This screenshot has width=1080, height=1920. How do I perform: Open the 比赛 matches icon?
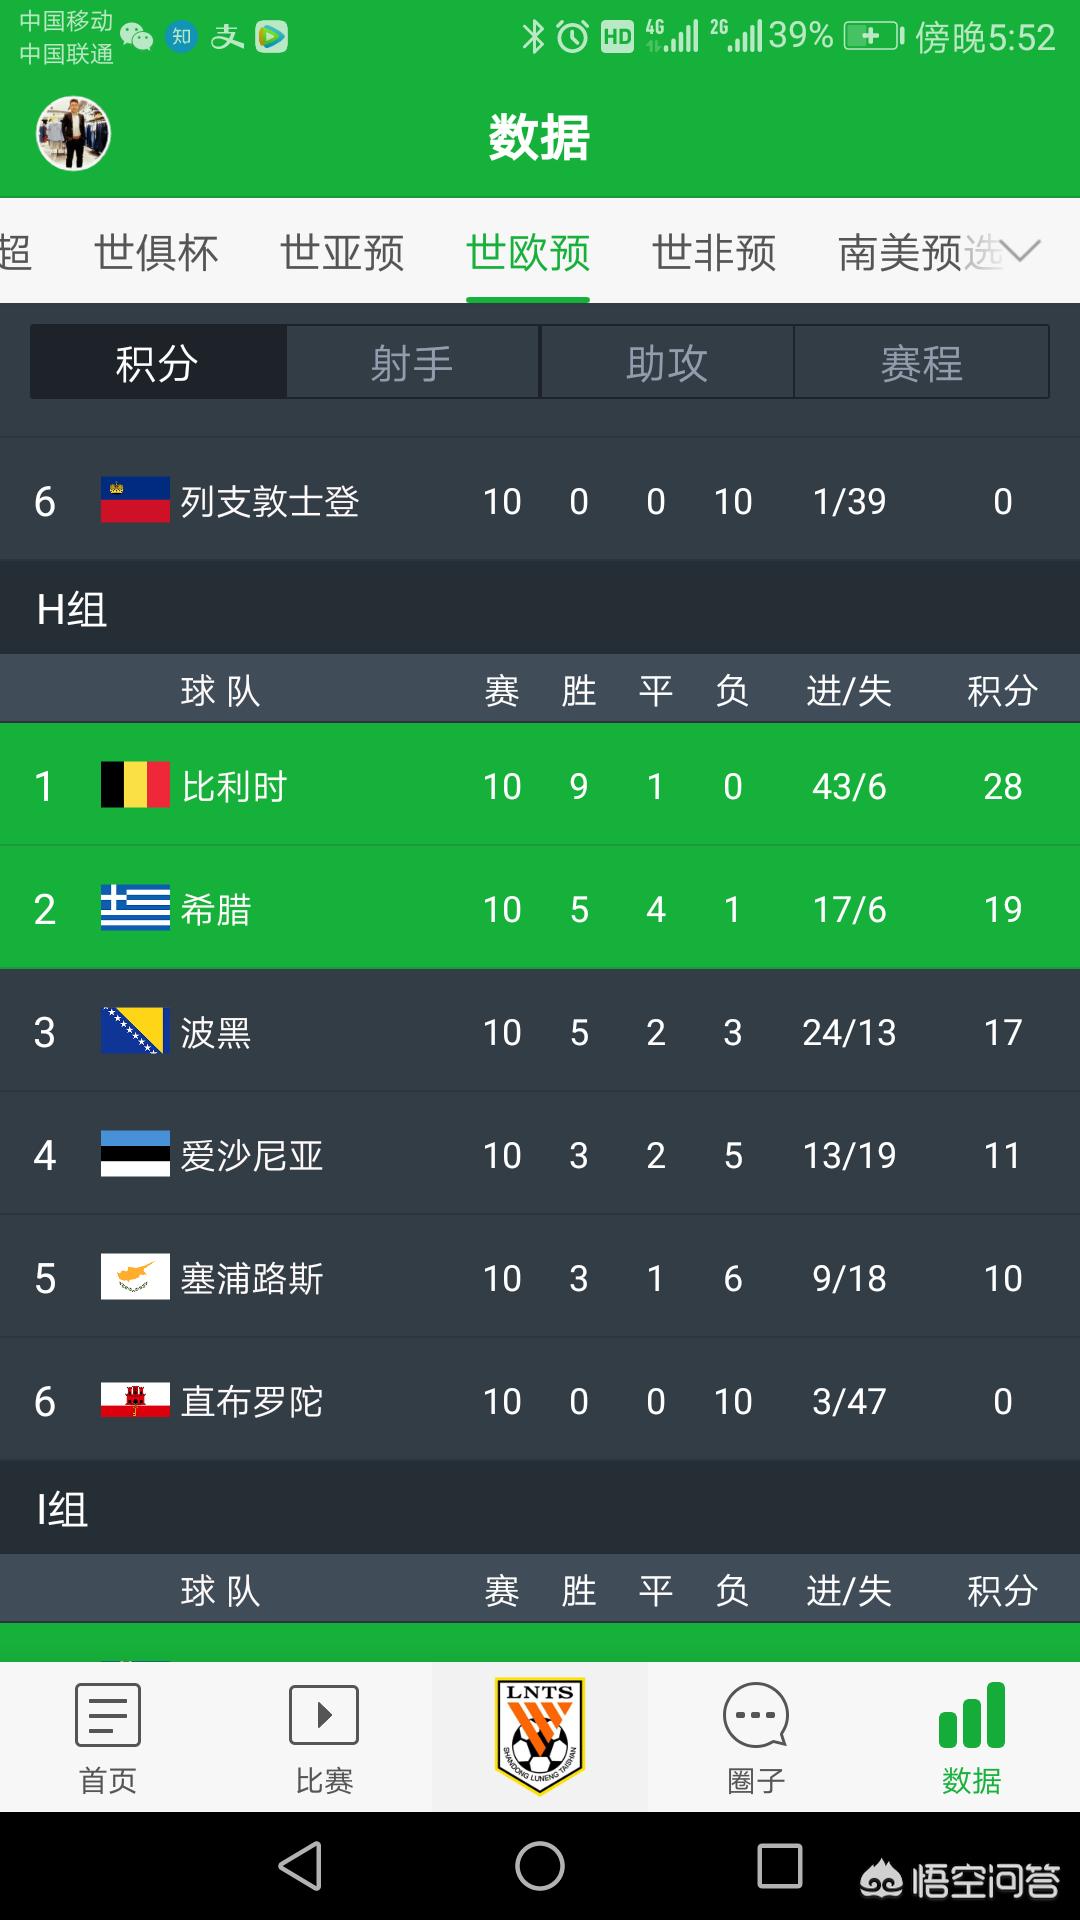point(324,1715)
